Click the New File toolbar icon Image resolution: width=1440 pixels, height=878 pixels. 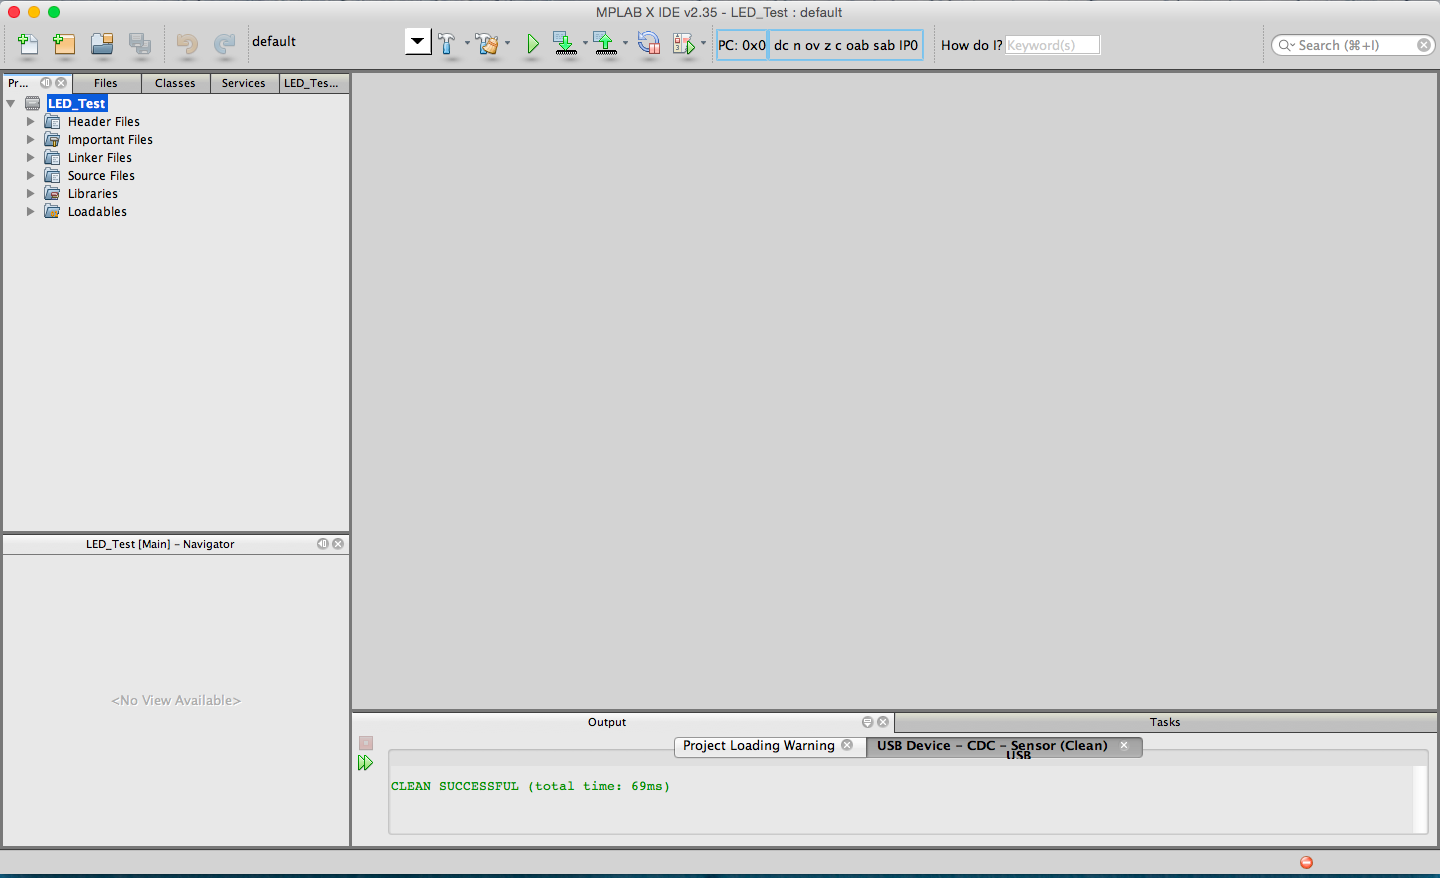click(x=28, y=44)
